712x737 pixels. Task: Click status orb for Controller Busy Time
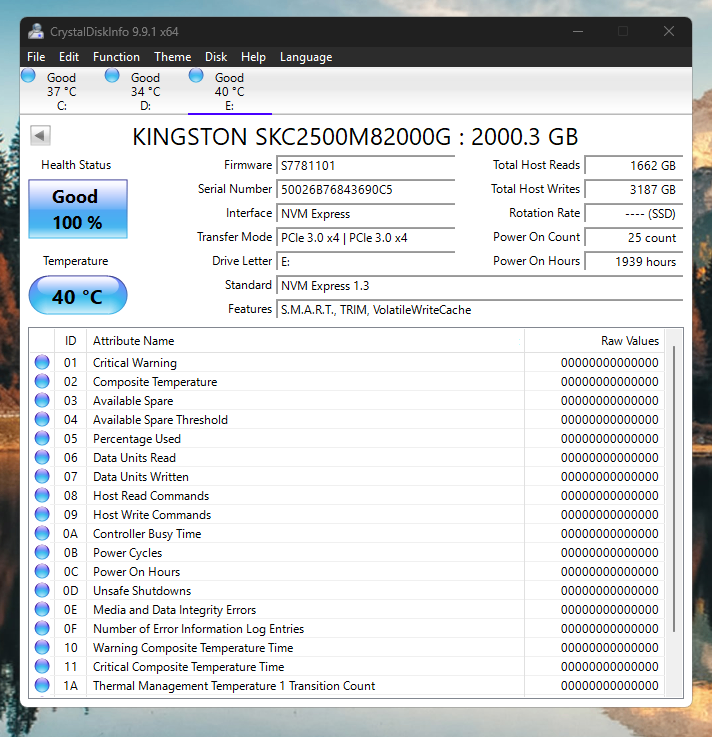click(42, 533)
